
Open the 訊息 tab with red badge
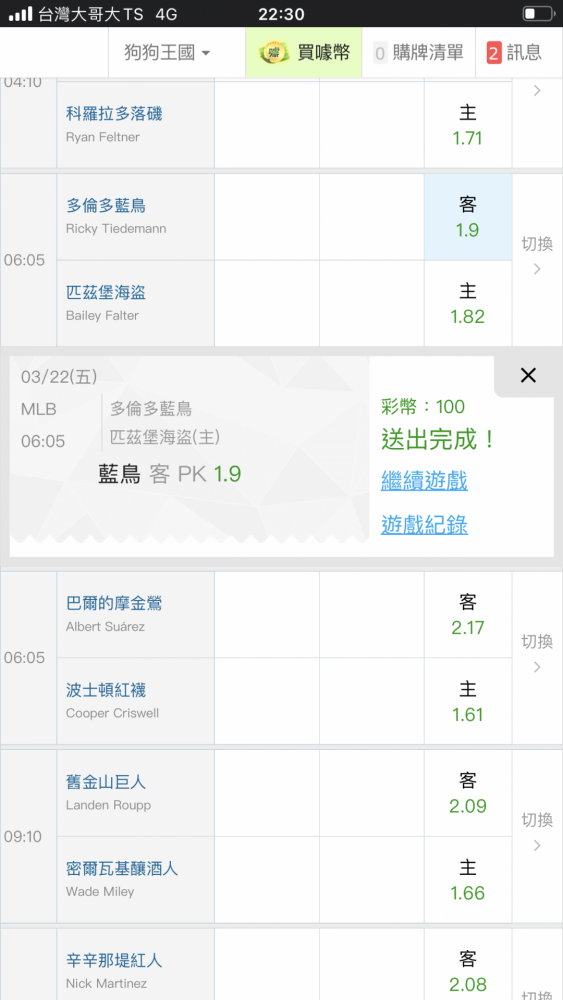(x=514, y=53)
